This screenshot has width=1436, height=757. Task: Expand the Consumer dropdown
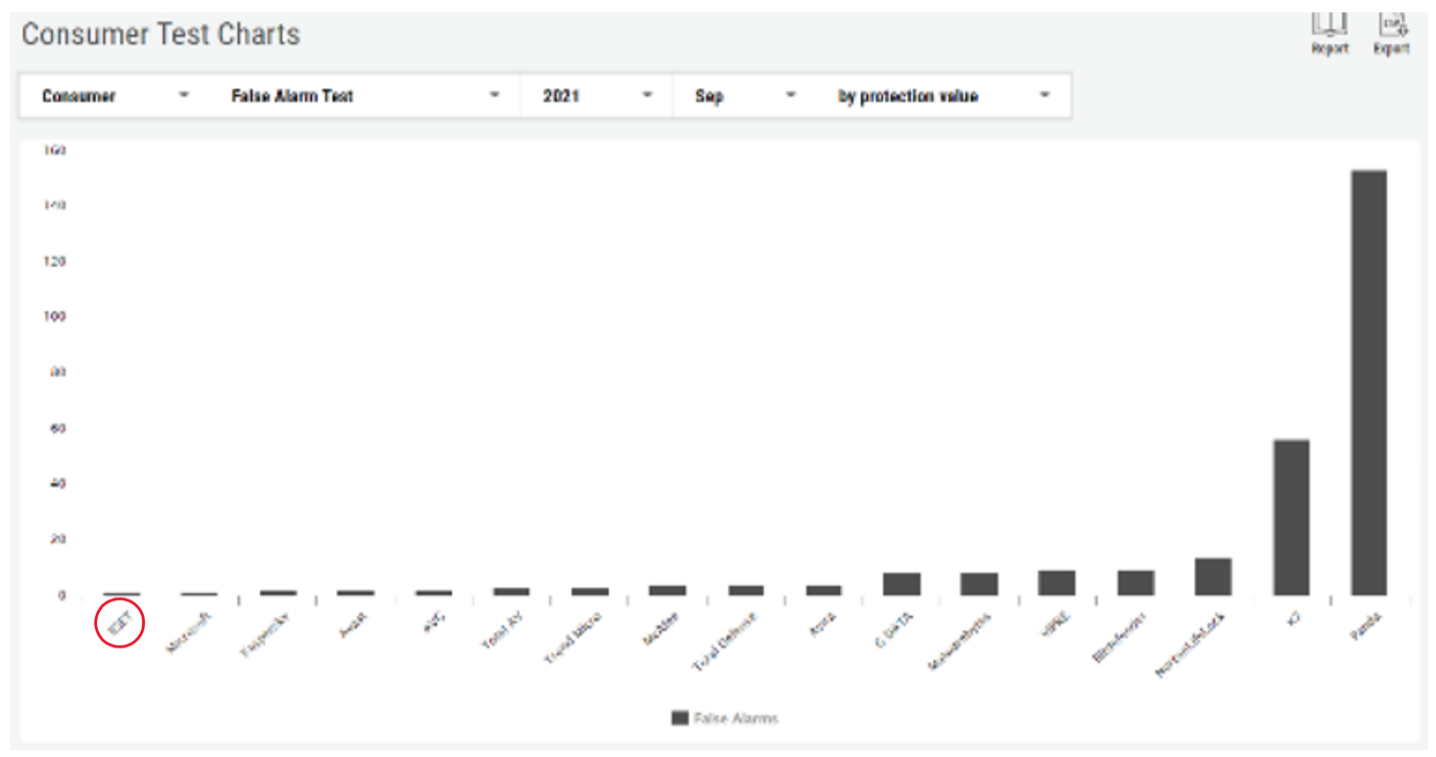tap(115, 96)
